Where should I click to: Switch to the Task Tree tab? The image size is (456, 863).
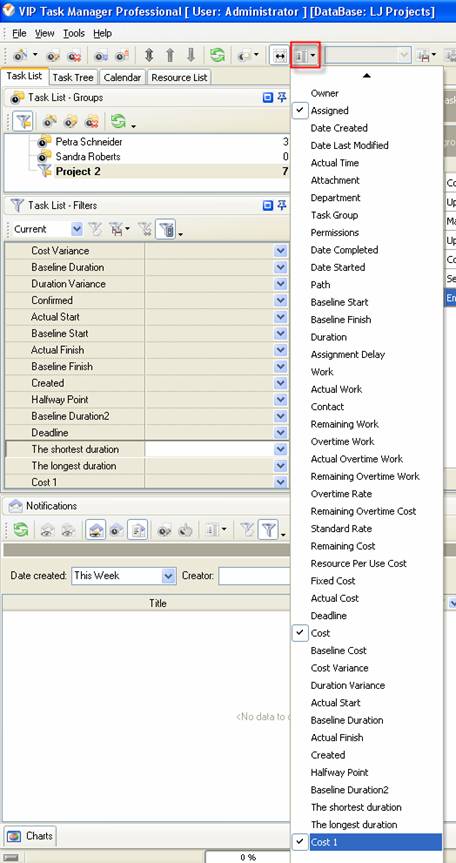[x=73, y=78]
